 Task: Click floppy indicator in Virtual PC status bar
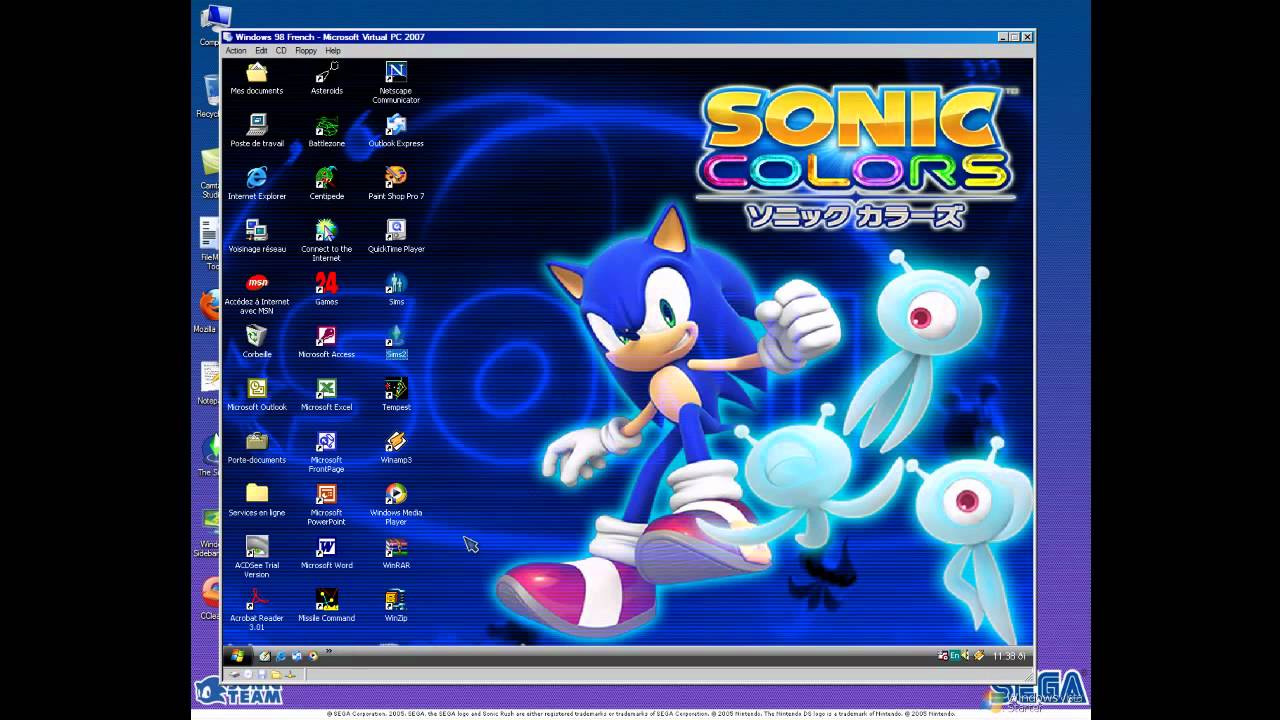[262, 674]
